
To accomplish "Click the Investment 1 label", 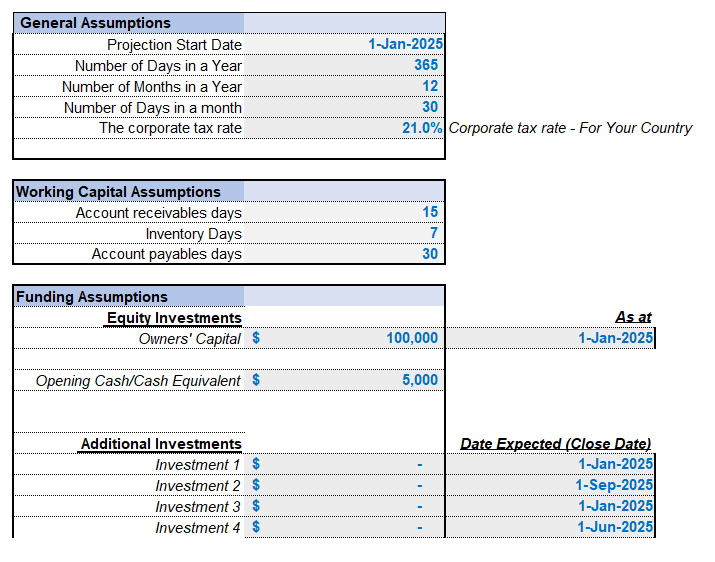I will tap(197, 465).
